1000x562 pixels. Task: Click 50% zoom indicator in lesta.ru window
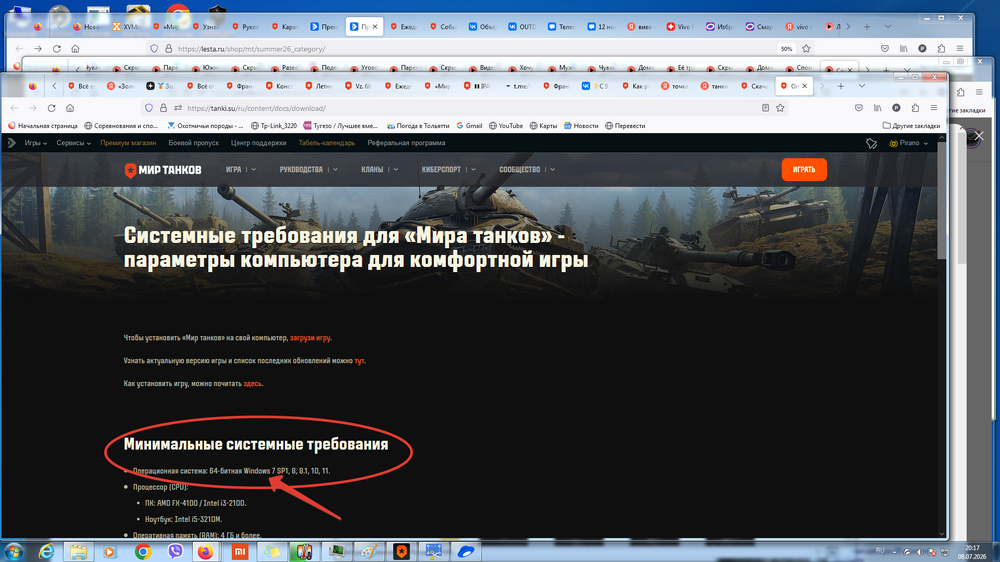click(786, 48)
